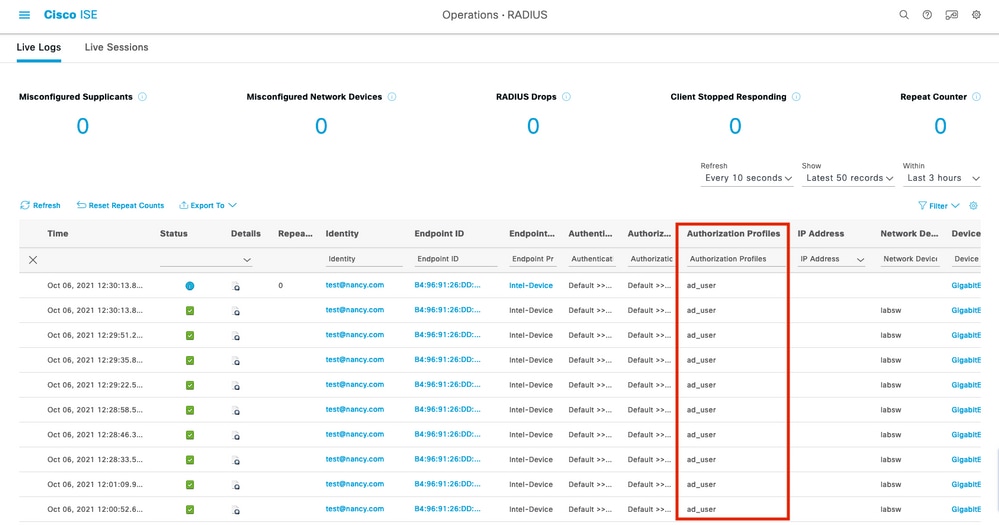Open details icon for 12:28:46.3 log row

pos(236,435)
